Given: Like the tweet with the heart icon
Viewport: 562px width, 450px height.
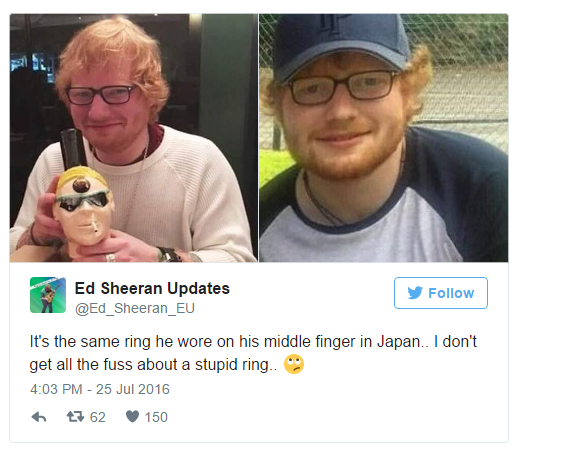Looking at the screenshot, I should [132, 416].
